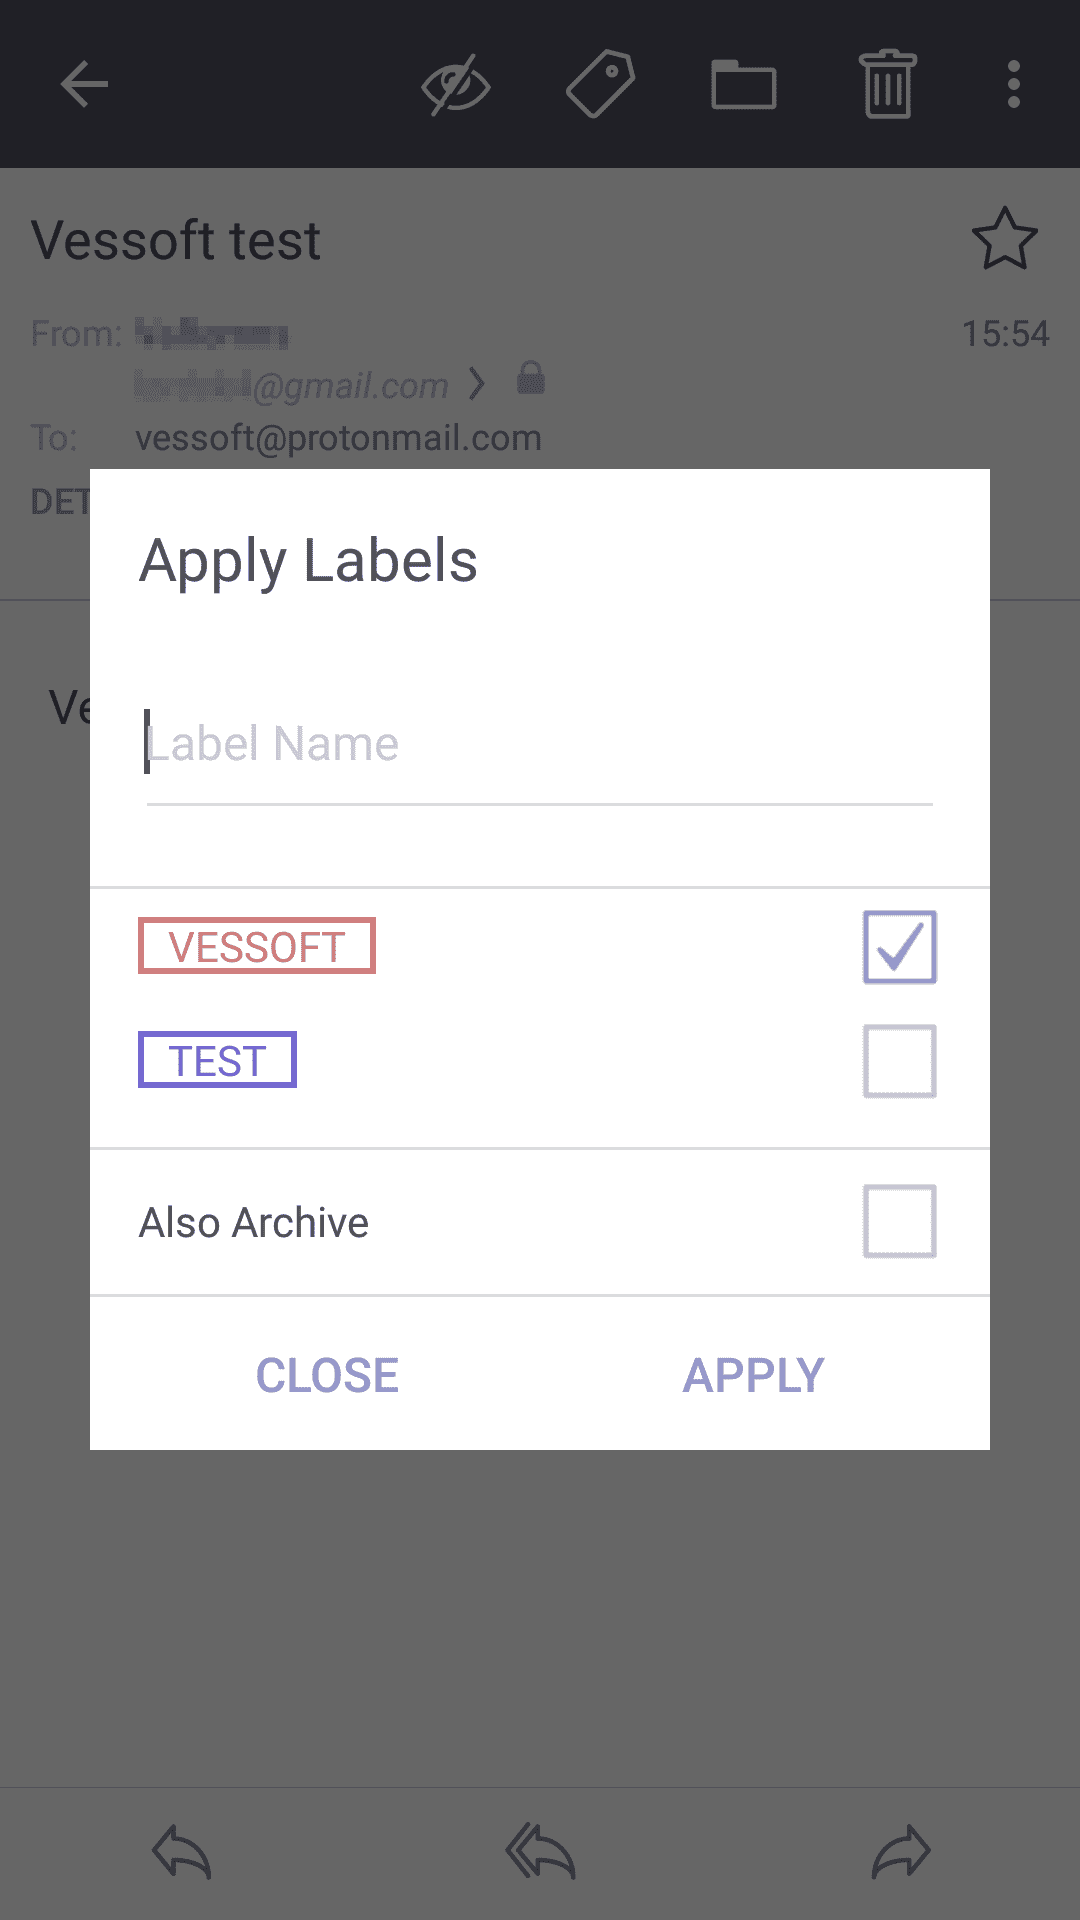Select the purple TEST label tag
Screen dimensions: 1080x1920
click(x=217, y=1060)
